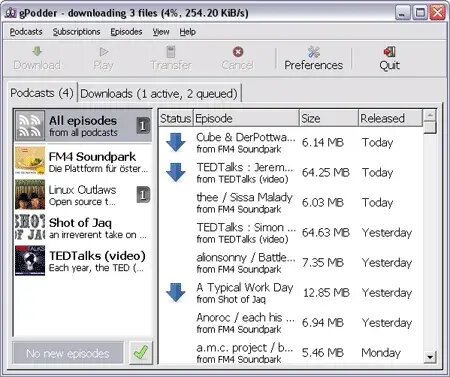Click the 12.85 MB size cell
450x377 pixels.
click(326, 293)
